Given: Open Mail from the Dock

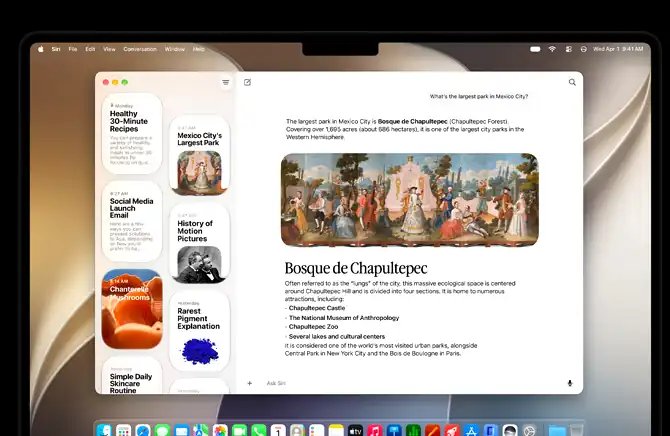Looking at the screenshot, I should click(x=181, y=430).
